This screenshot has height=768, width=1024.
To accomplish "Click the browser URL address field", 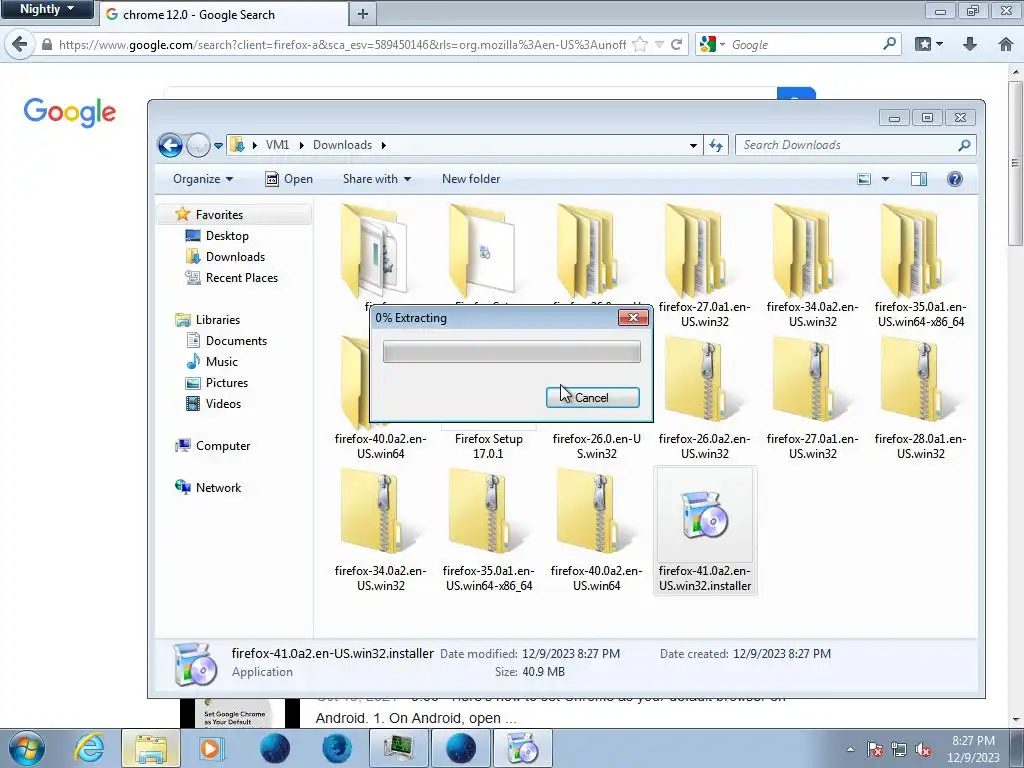I will pos(342,44).
